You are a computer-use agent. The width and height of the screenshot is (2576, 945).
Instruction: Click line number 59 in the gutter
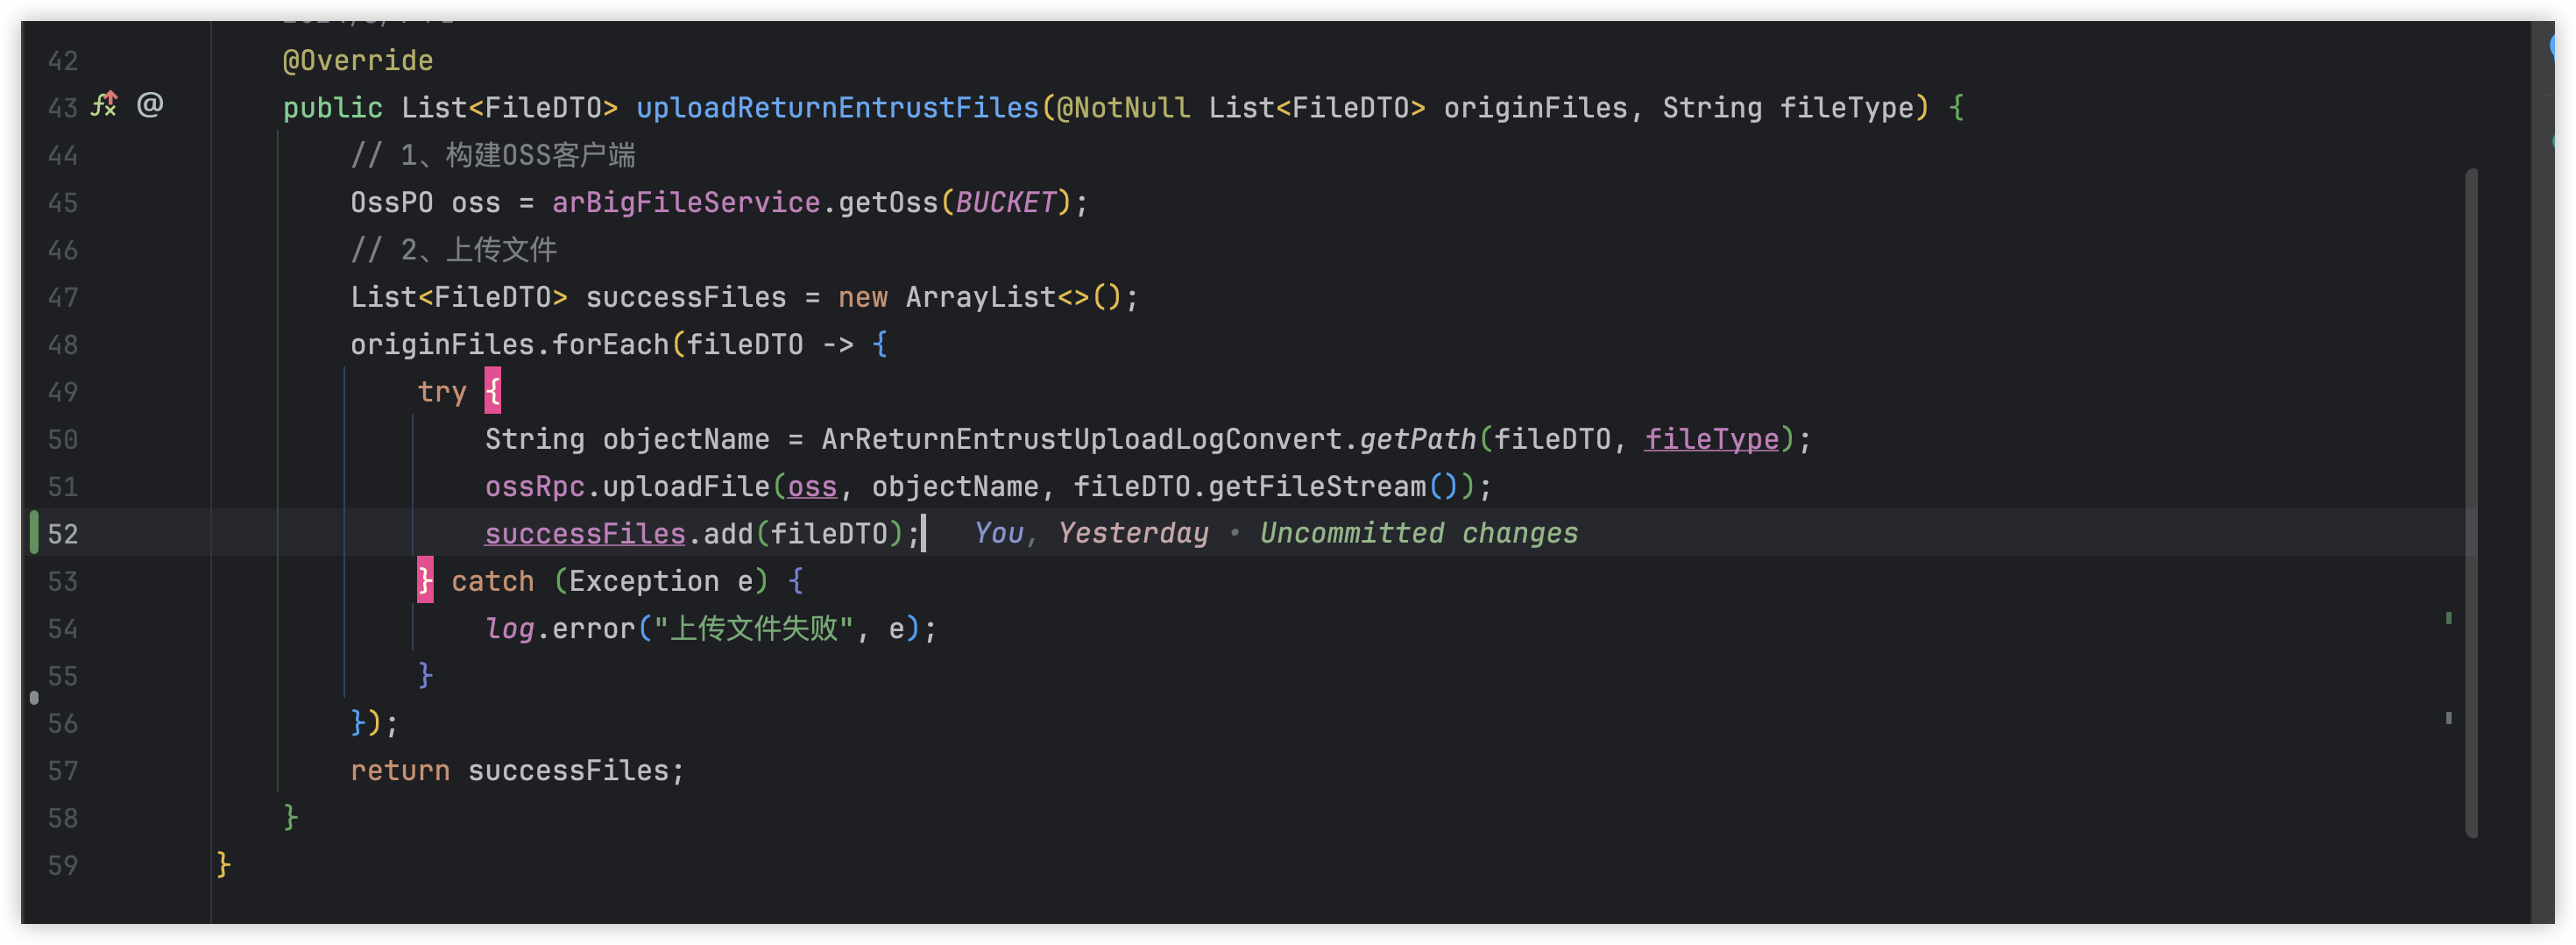coord(62,865)
